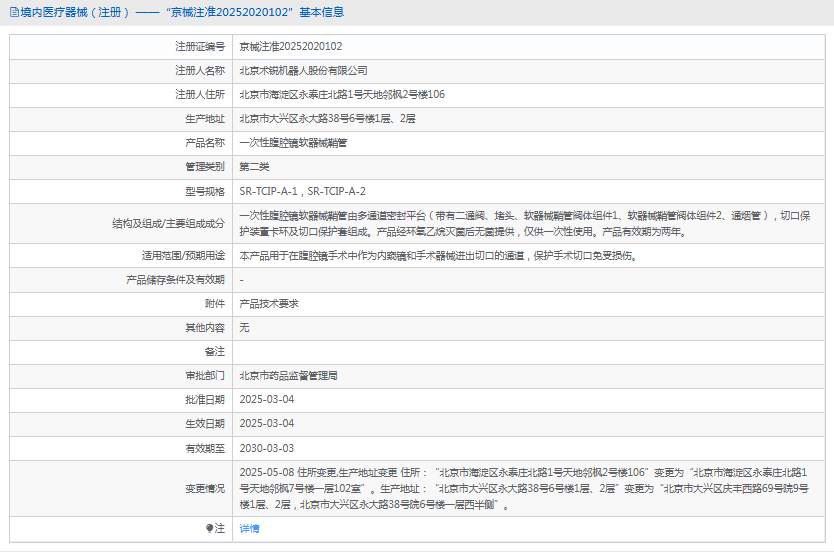The width and height of the screenshot is (834, 552).
Task: Select the intended use text 本产品用于在腹腔镜手术中
Action: coord(438,256)
